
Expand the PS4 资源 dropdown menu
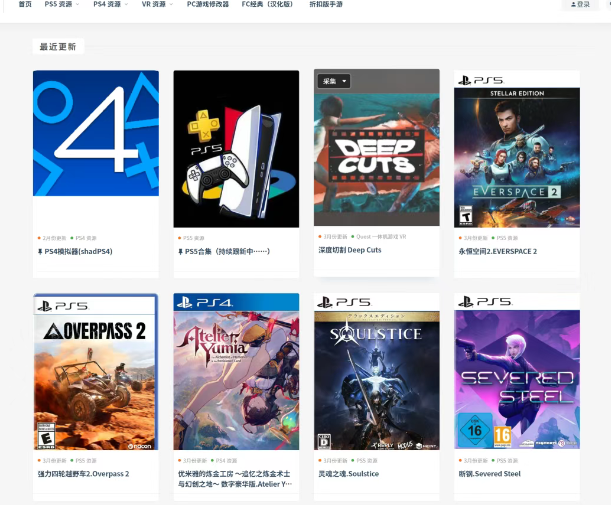pyautogui.click(x=111, y=4)
